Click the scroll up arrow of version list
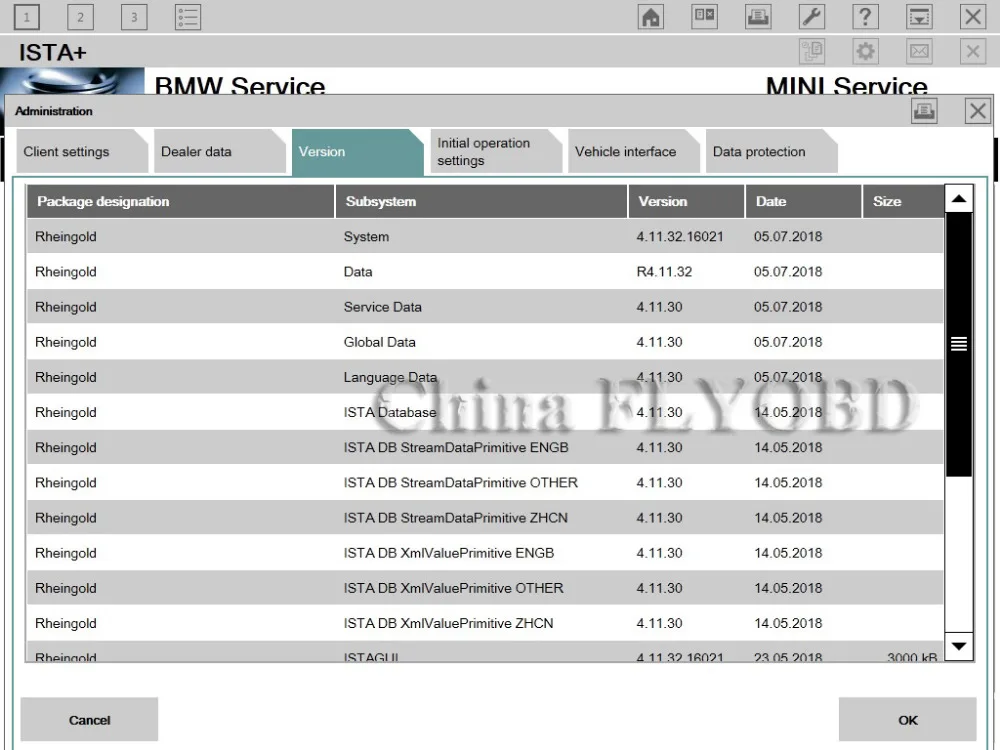This screenshot has width=1000, height=750. click(959, 199)
